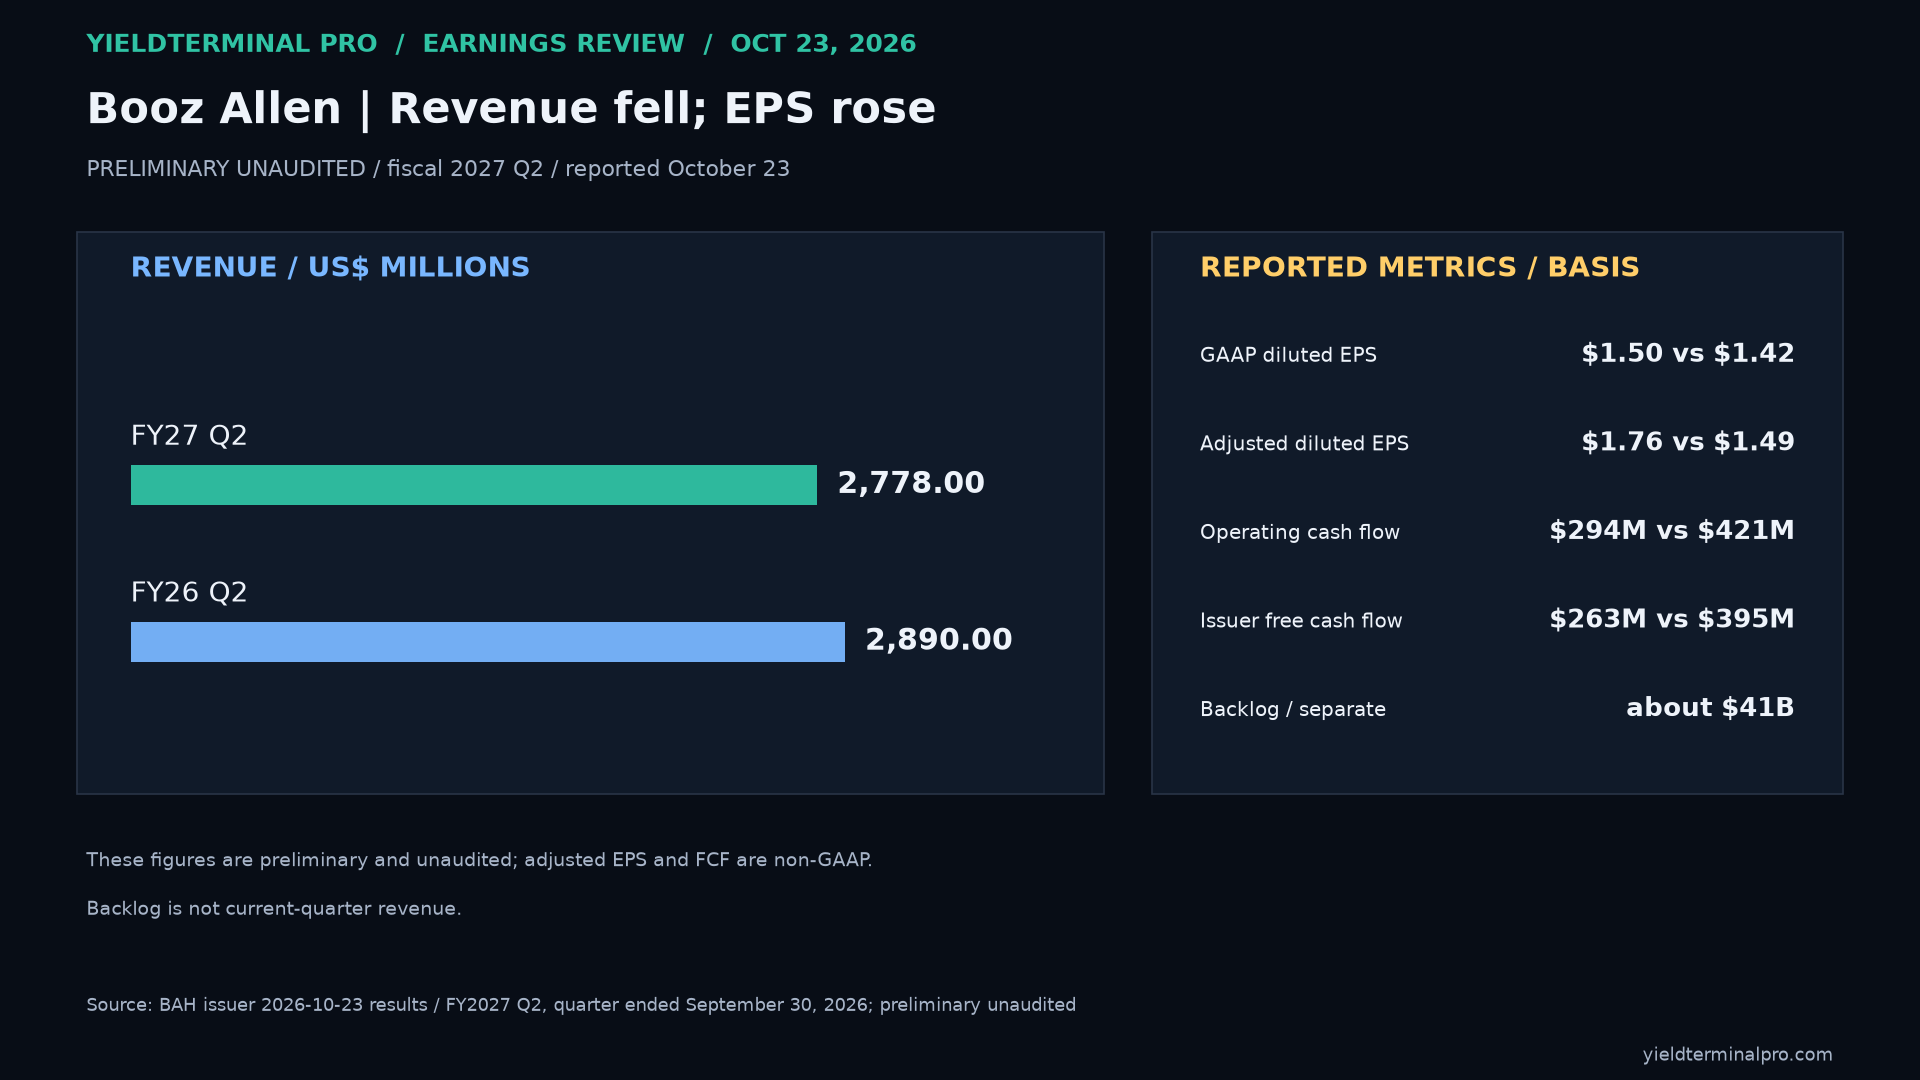Click the 'Operating cash flow' label
Image resolution: width=1920 pixels, height=1080 pixels.
click(1300, 532)
